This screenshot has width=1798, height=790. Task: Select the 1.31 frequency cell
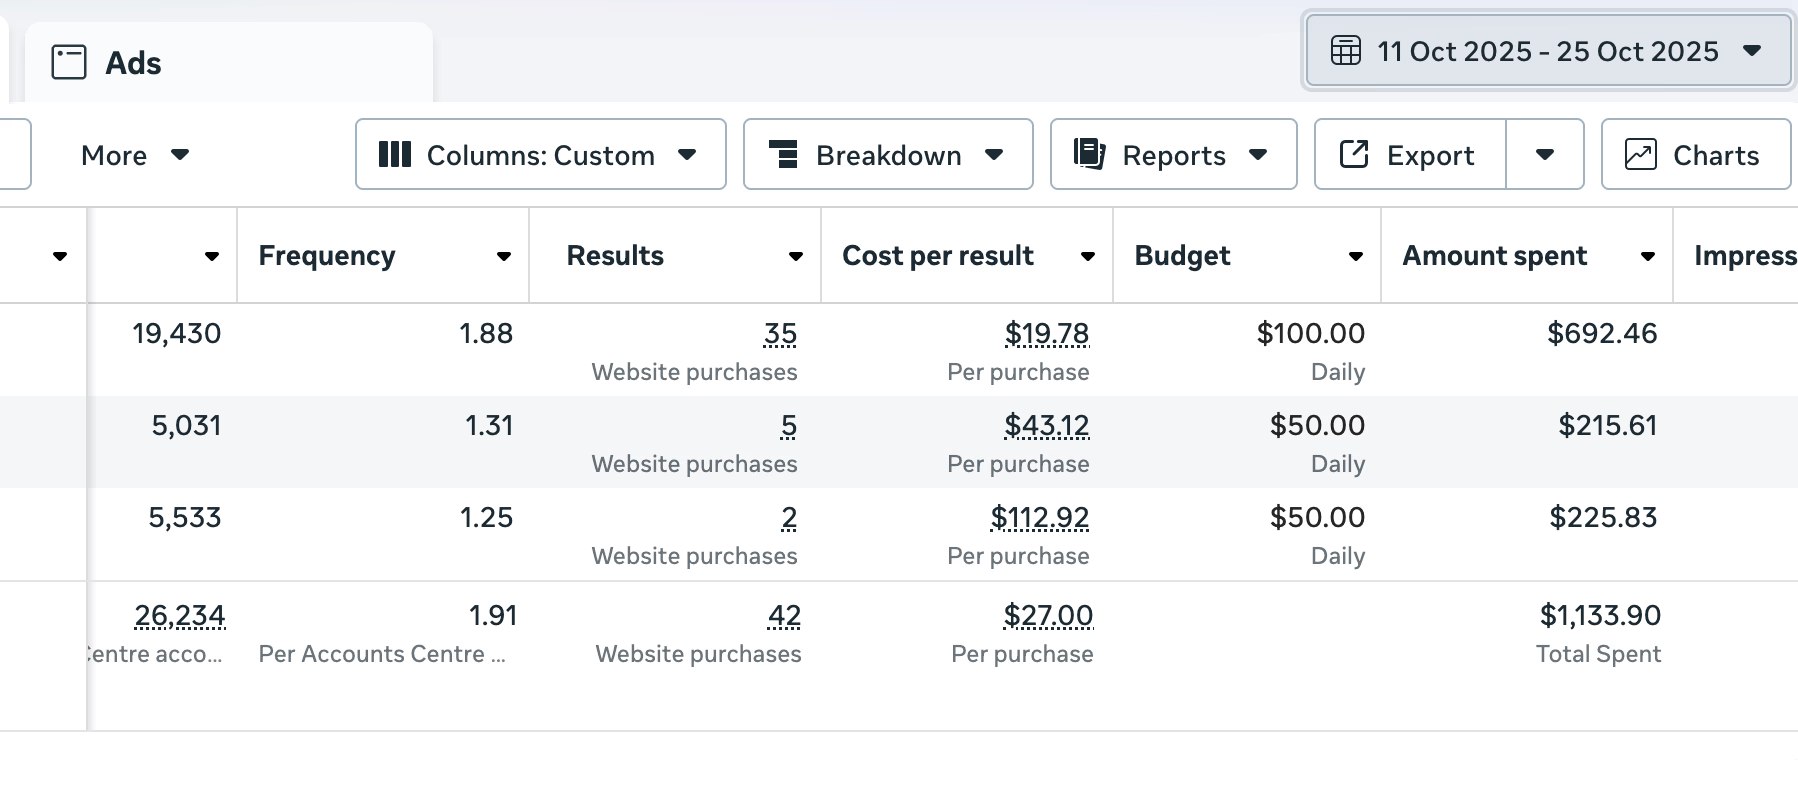tap(489, 425)
